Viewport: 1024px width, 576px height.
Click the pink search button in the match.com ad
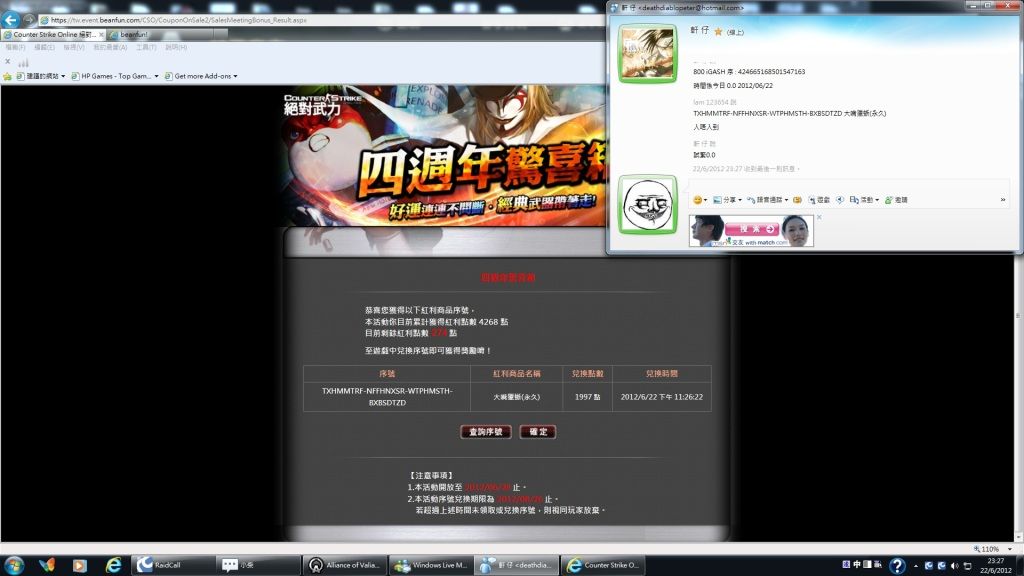(752, 229)
